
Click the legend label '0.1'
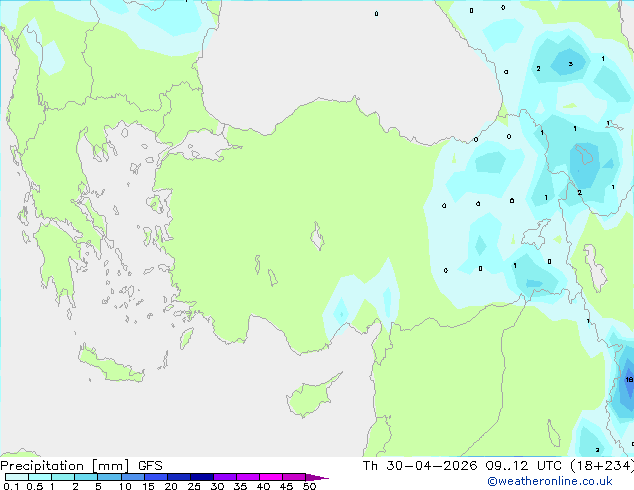11,486
